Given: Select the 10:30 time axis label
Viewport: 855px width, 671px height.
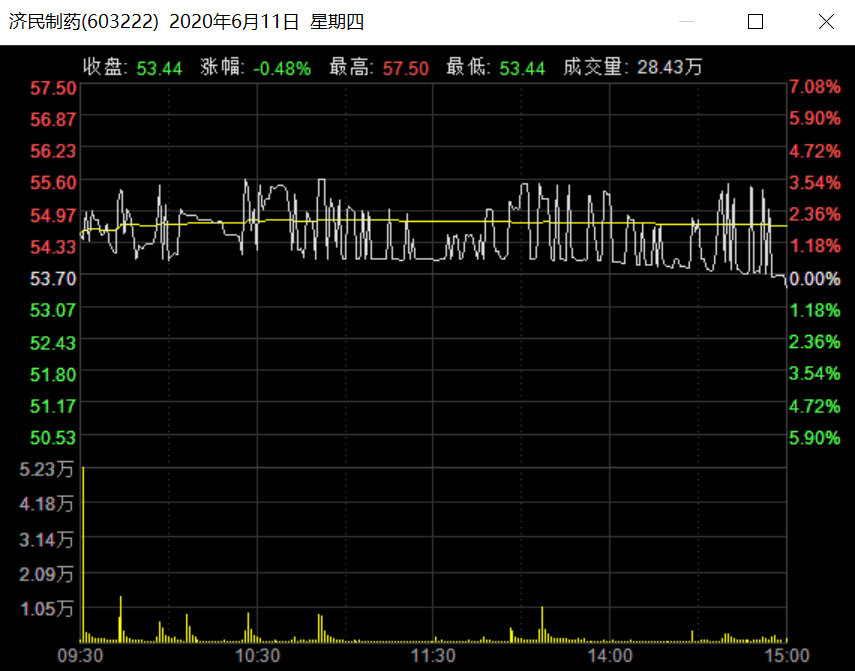Looking at the screenshot, I should coord(257,656).
